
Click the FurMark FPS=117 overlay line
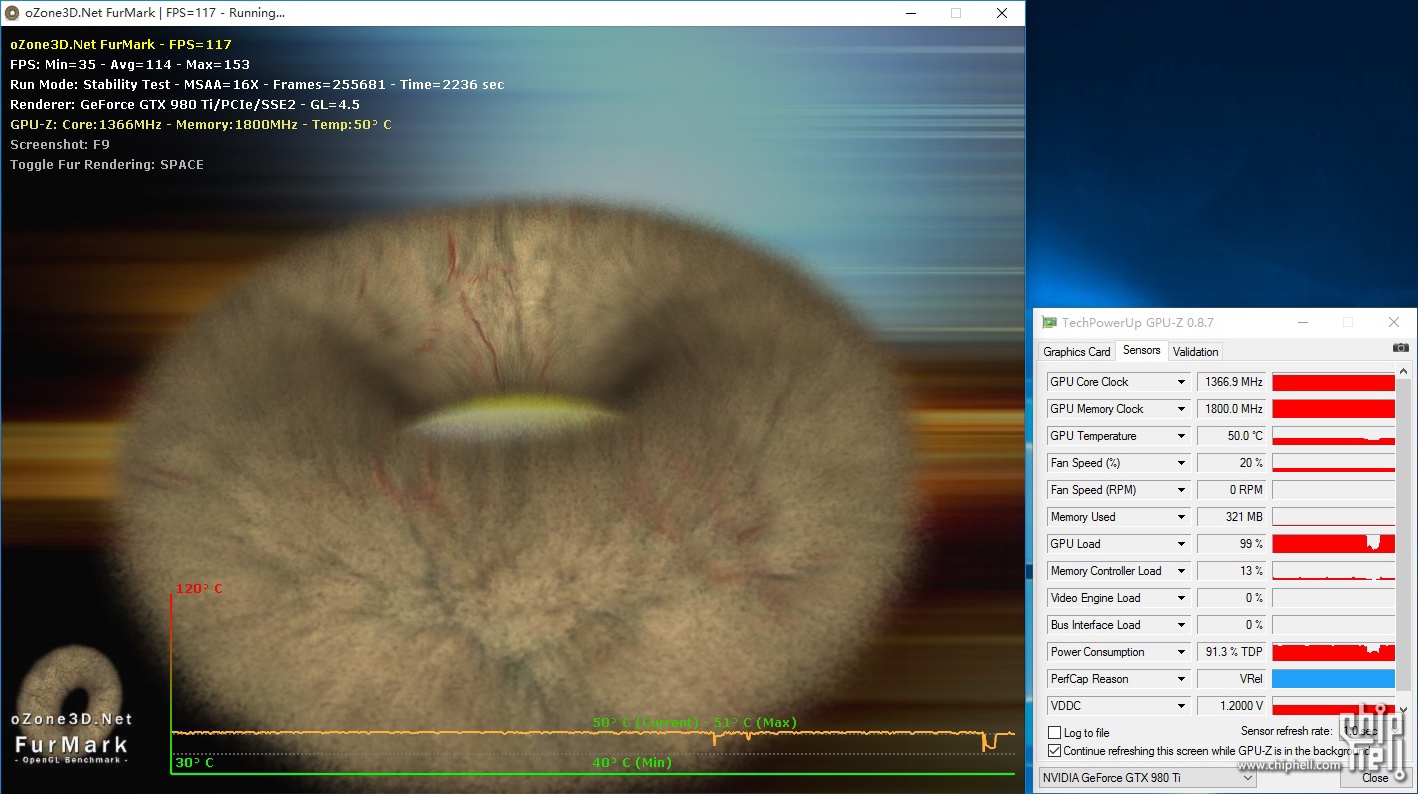[121, 44]
